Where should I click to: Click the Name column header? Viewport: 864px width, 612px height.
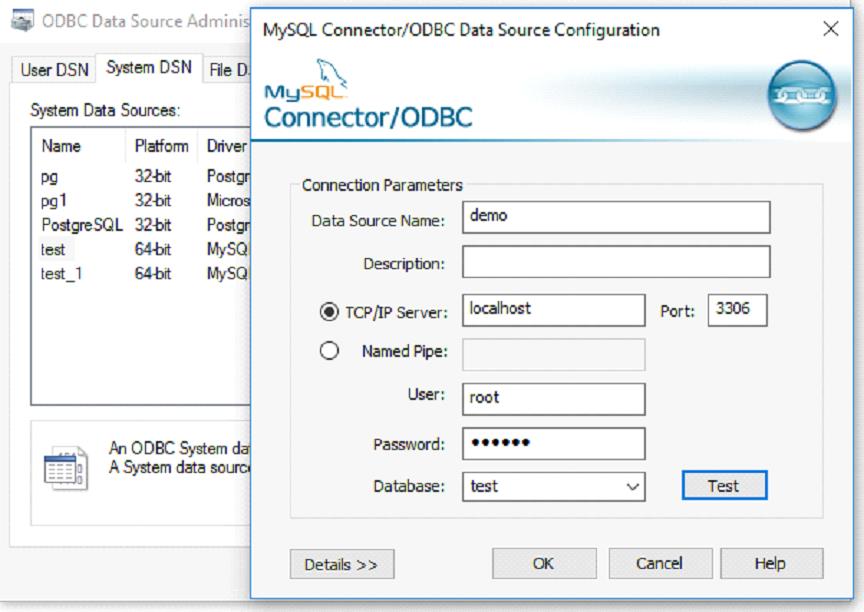pyautogui.click(x=80, y=146)
